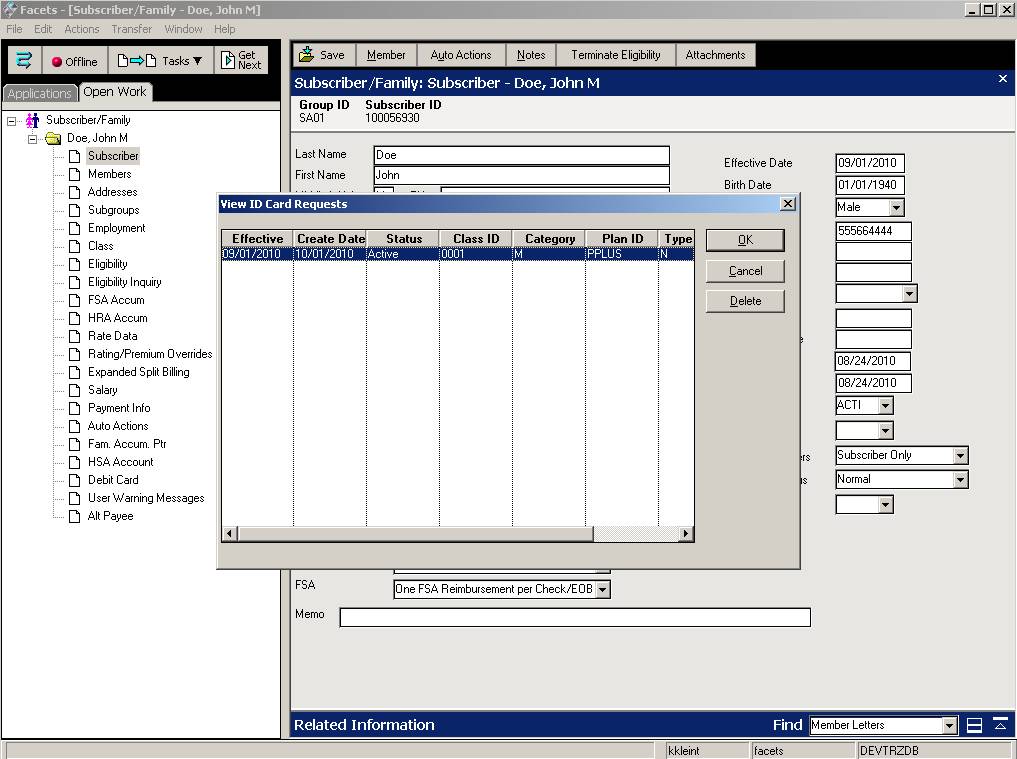Click the Memo input field
The image size is (1017, 759).
574,618
